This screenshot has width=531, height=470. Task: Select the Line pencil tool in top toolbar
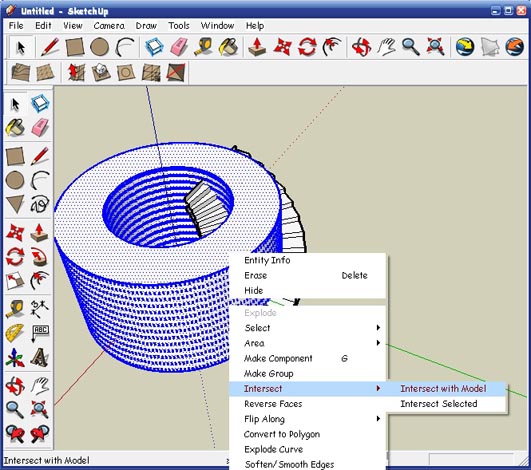[50, 47]
